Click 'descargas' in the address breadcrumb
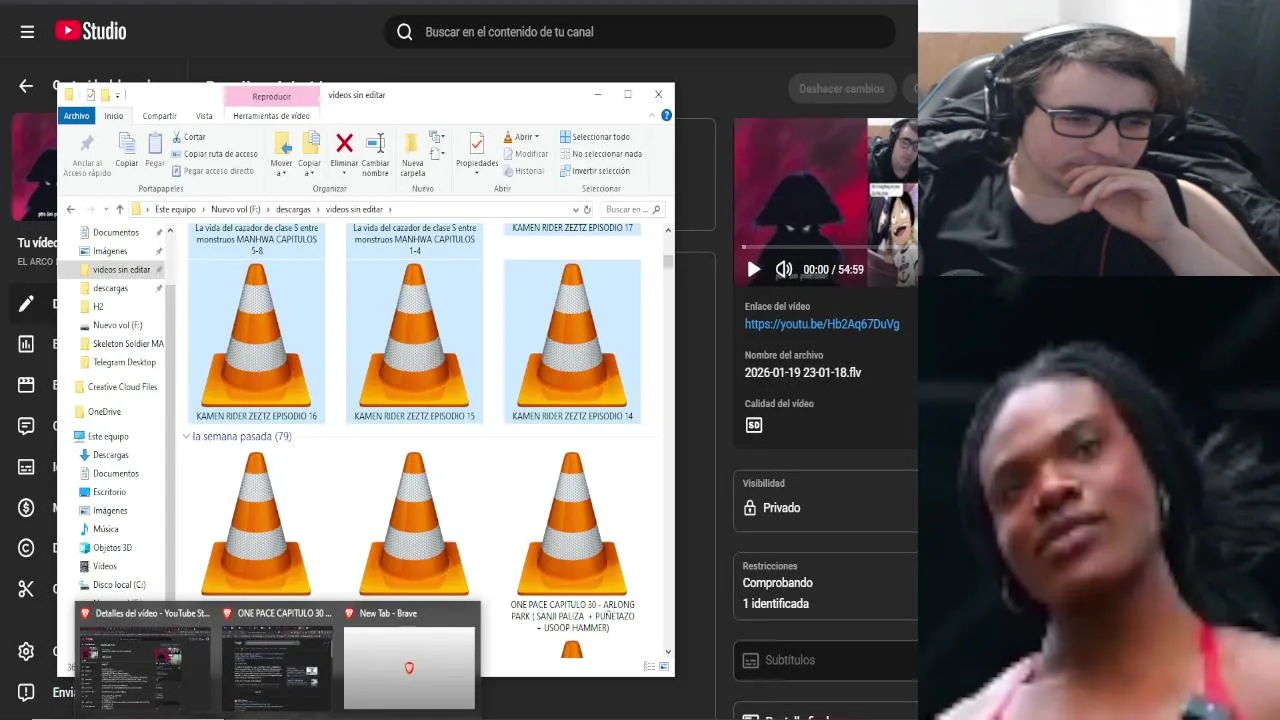 tap(293, 210)
